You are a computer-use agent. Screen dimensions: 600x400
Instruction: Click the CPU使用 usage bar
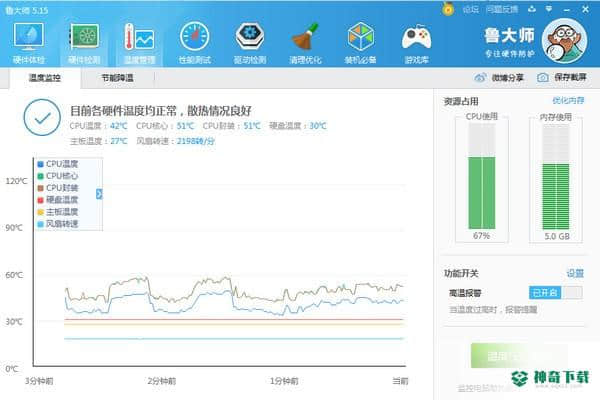click(481, 176)
